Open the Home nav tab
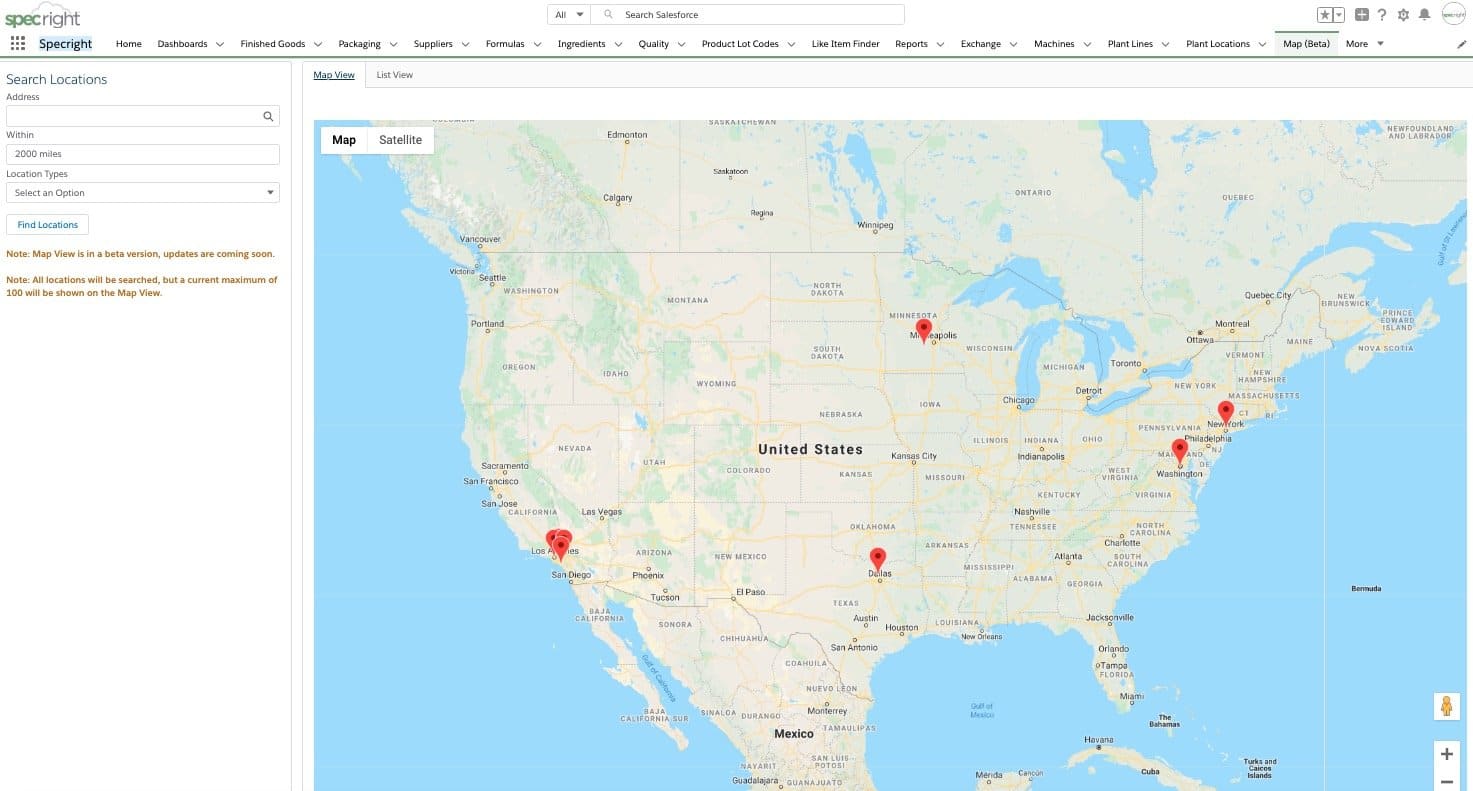The image size is (1473, 791). [x=129, y=44]
